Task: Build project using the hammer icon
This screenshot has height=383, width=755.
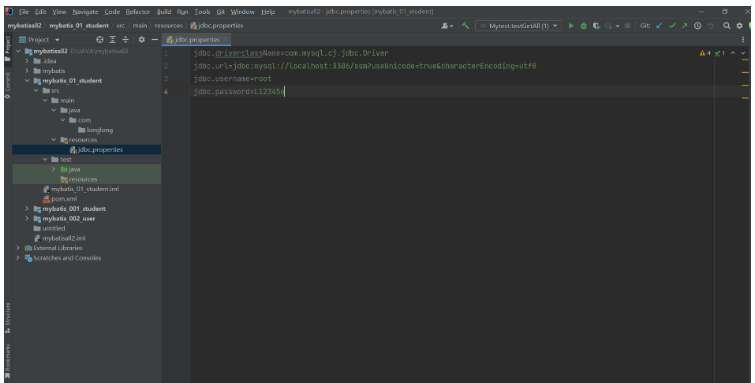Action: pyautogui.click(x=465, y=26)
